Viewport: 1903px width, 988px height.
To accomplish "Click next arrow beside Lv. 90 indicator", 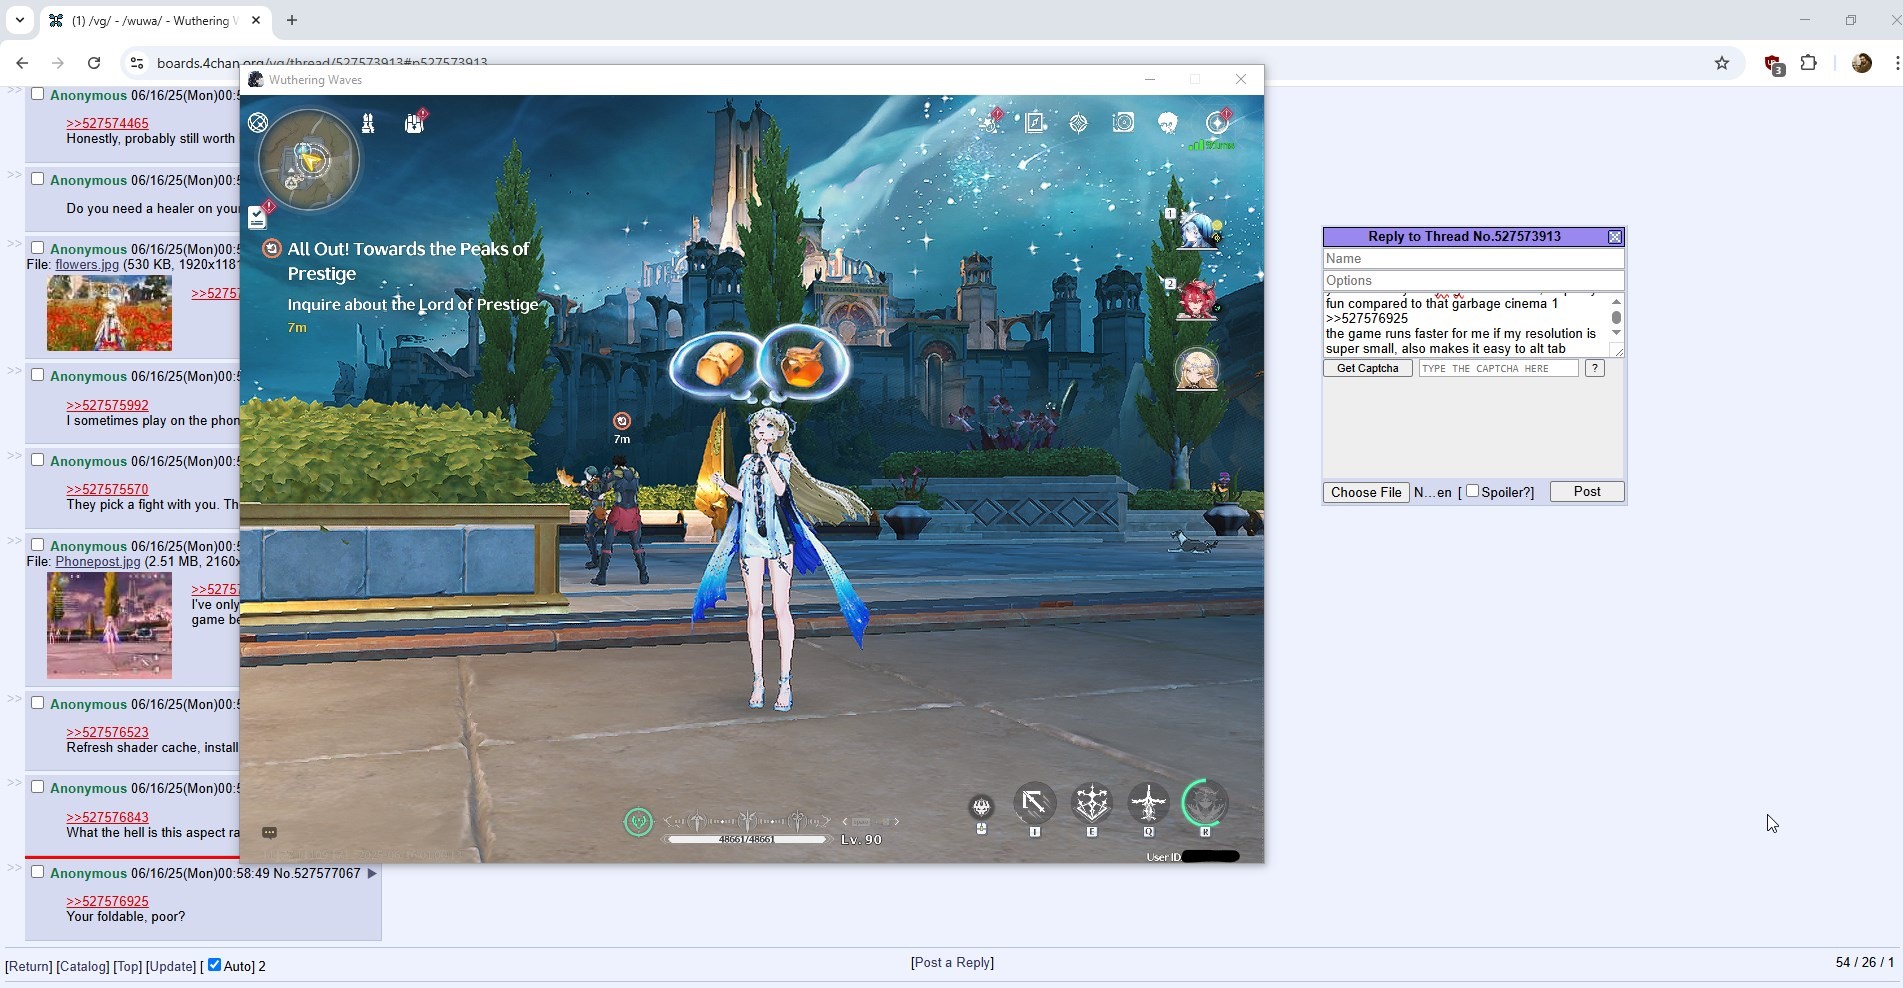I will [896, 822].
